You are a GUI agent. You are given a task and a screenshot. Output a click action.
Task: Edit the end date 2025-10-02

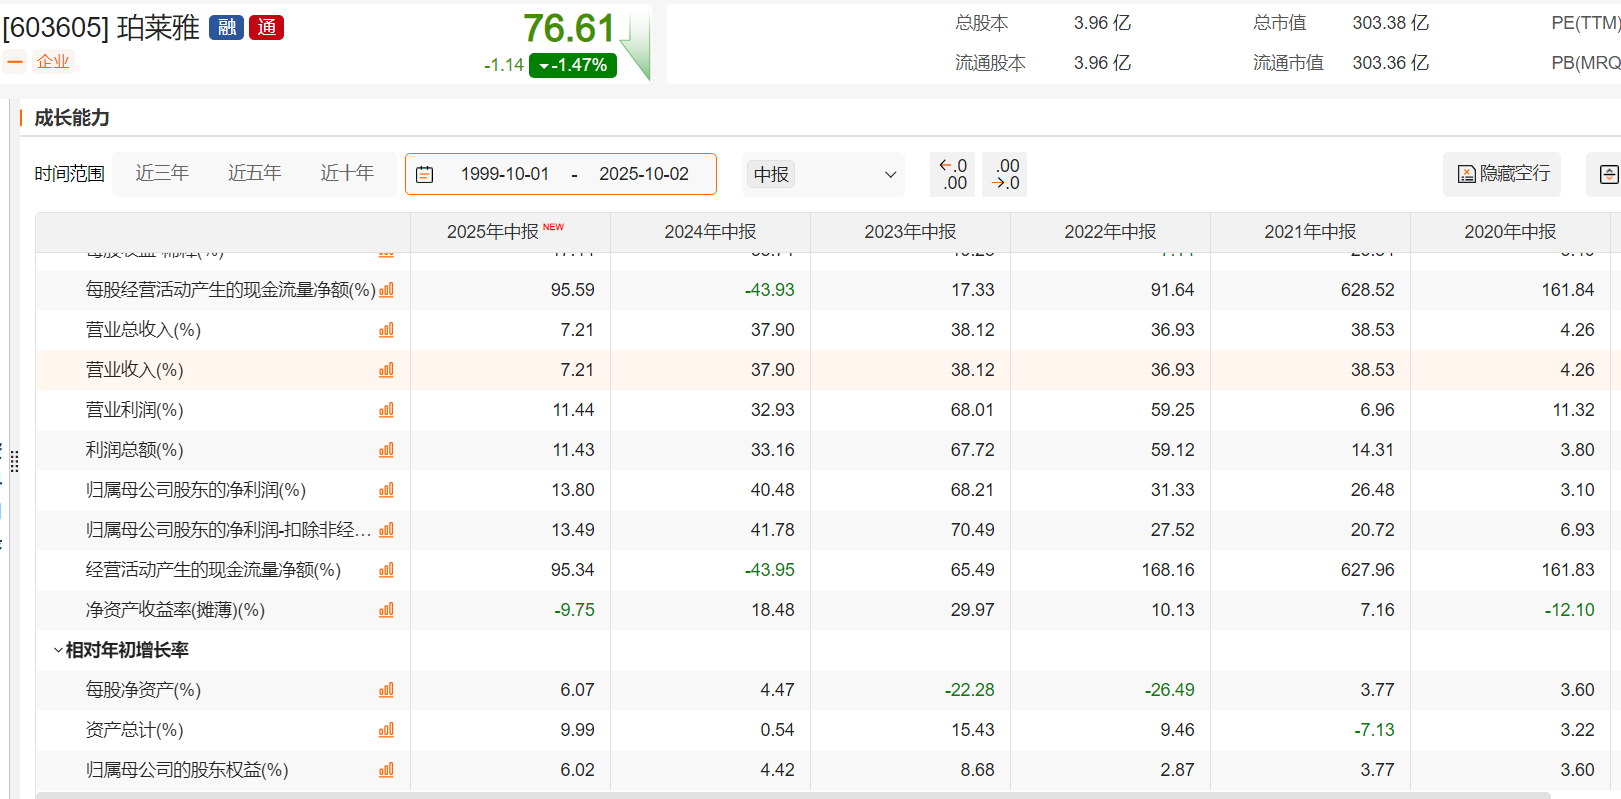click(644, 174)
